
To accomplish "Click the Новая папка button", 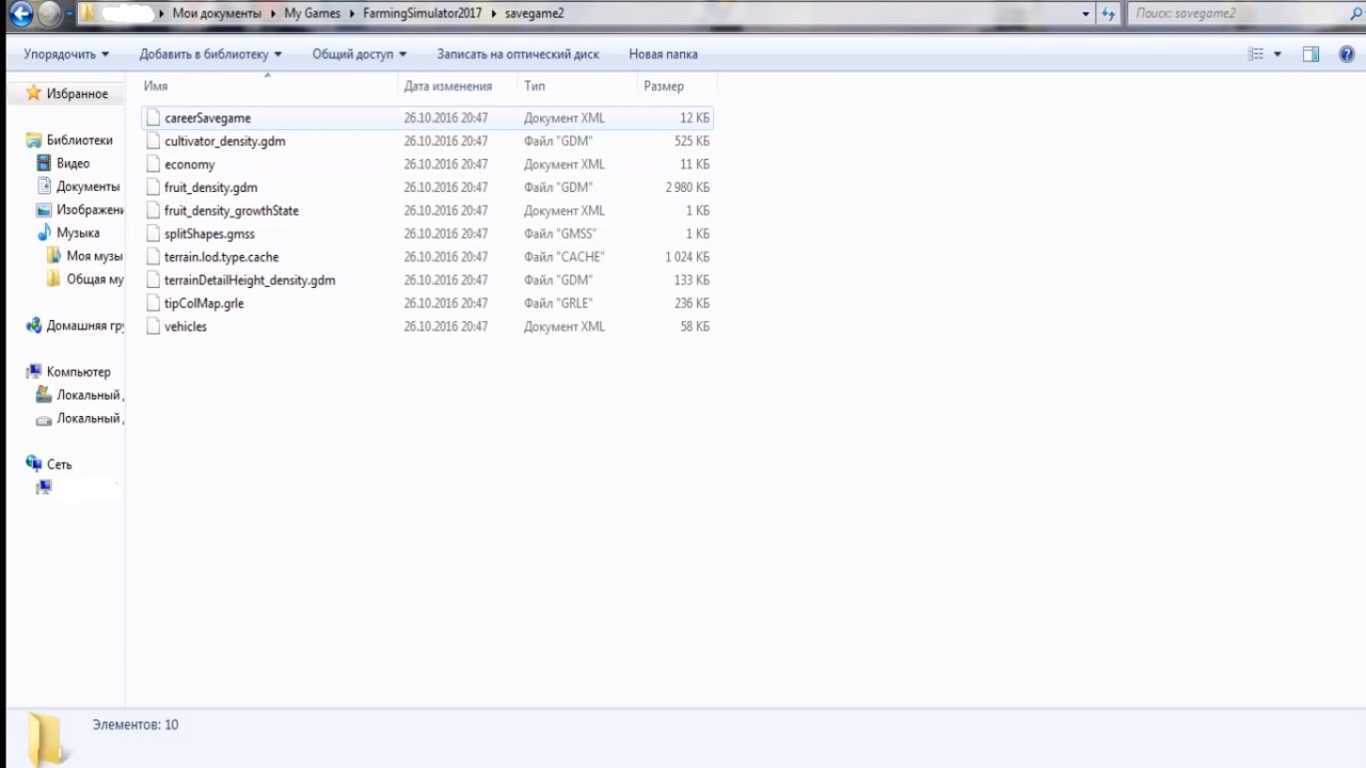I will click(663, 54).
